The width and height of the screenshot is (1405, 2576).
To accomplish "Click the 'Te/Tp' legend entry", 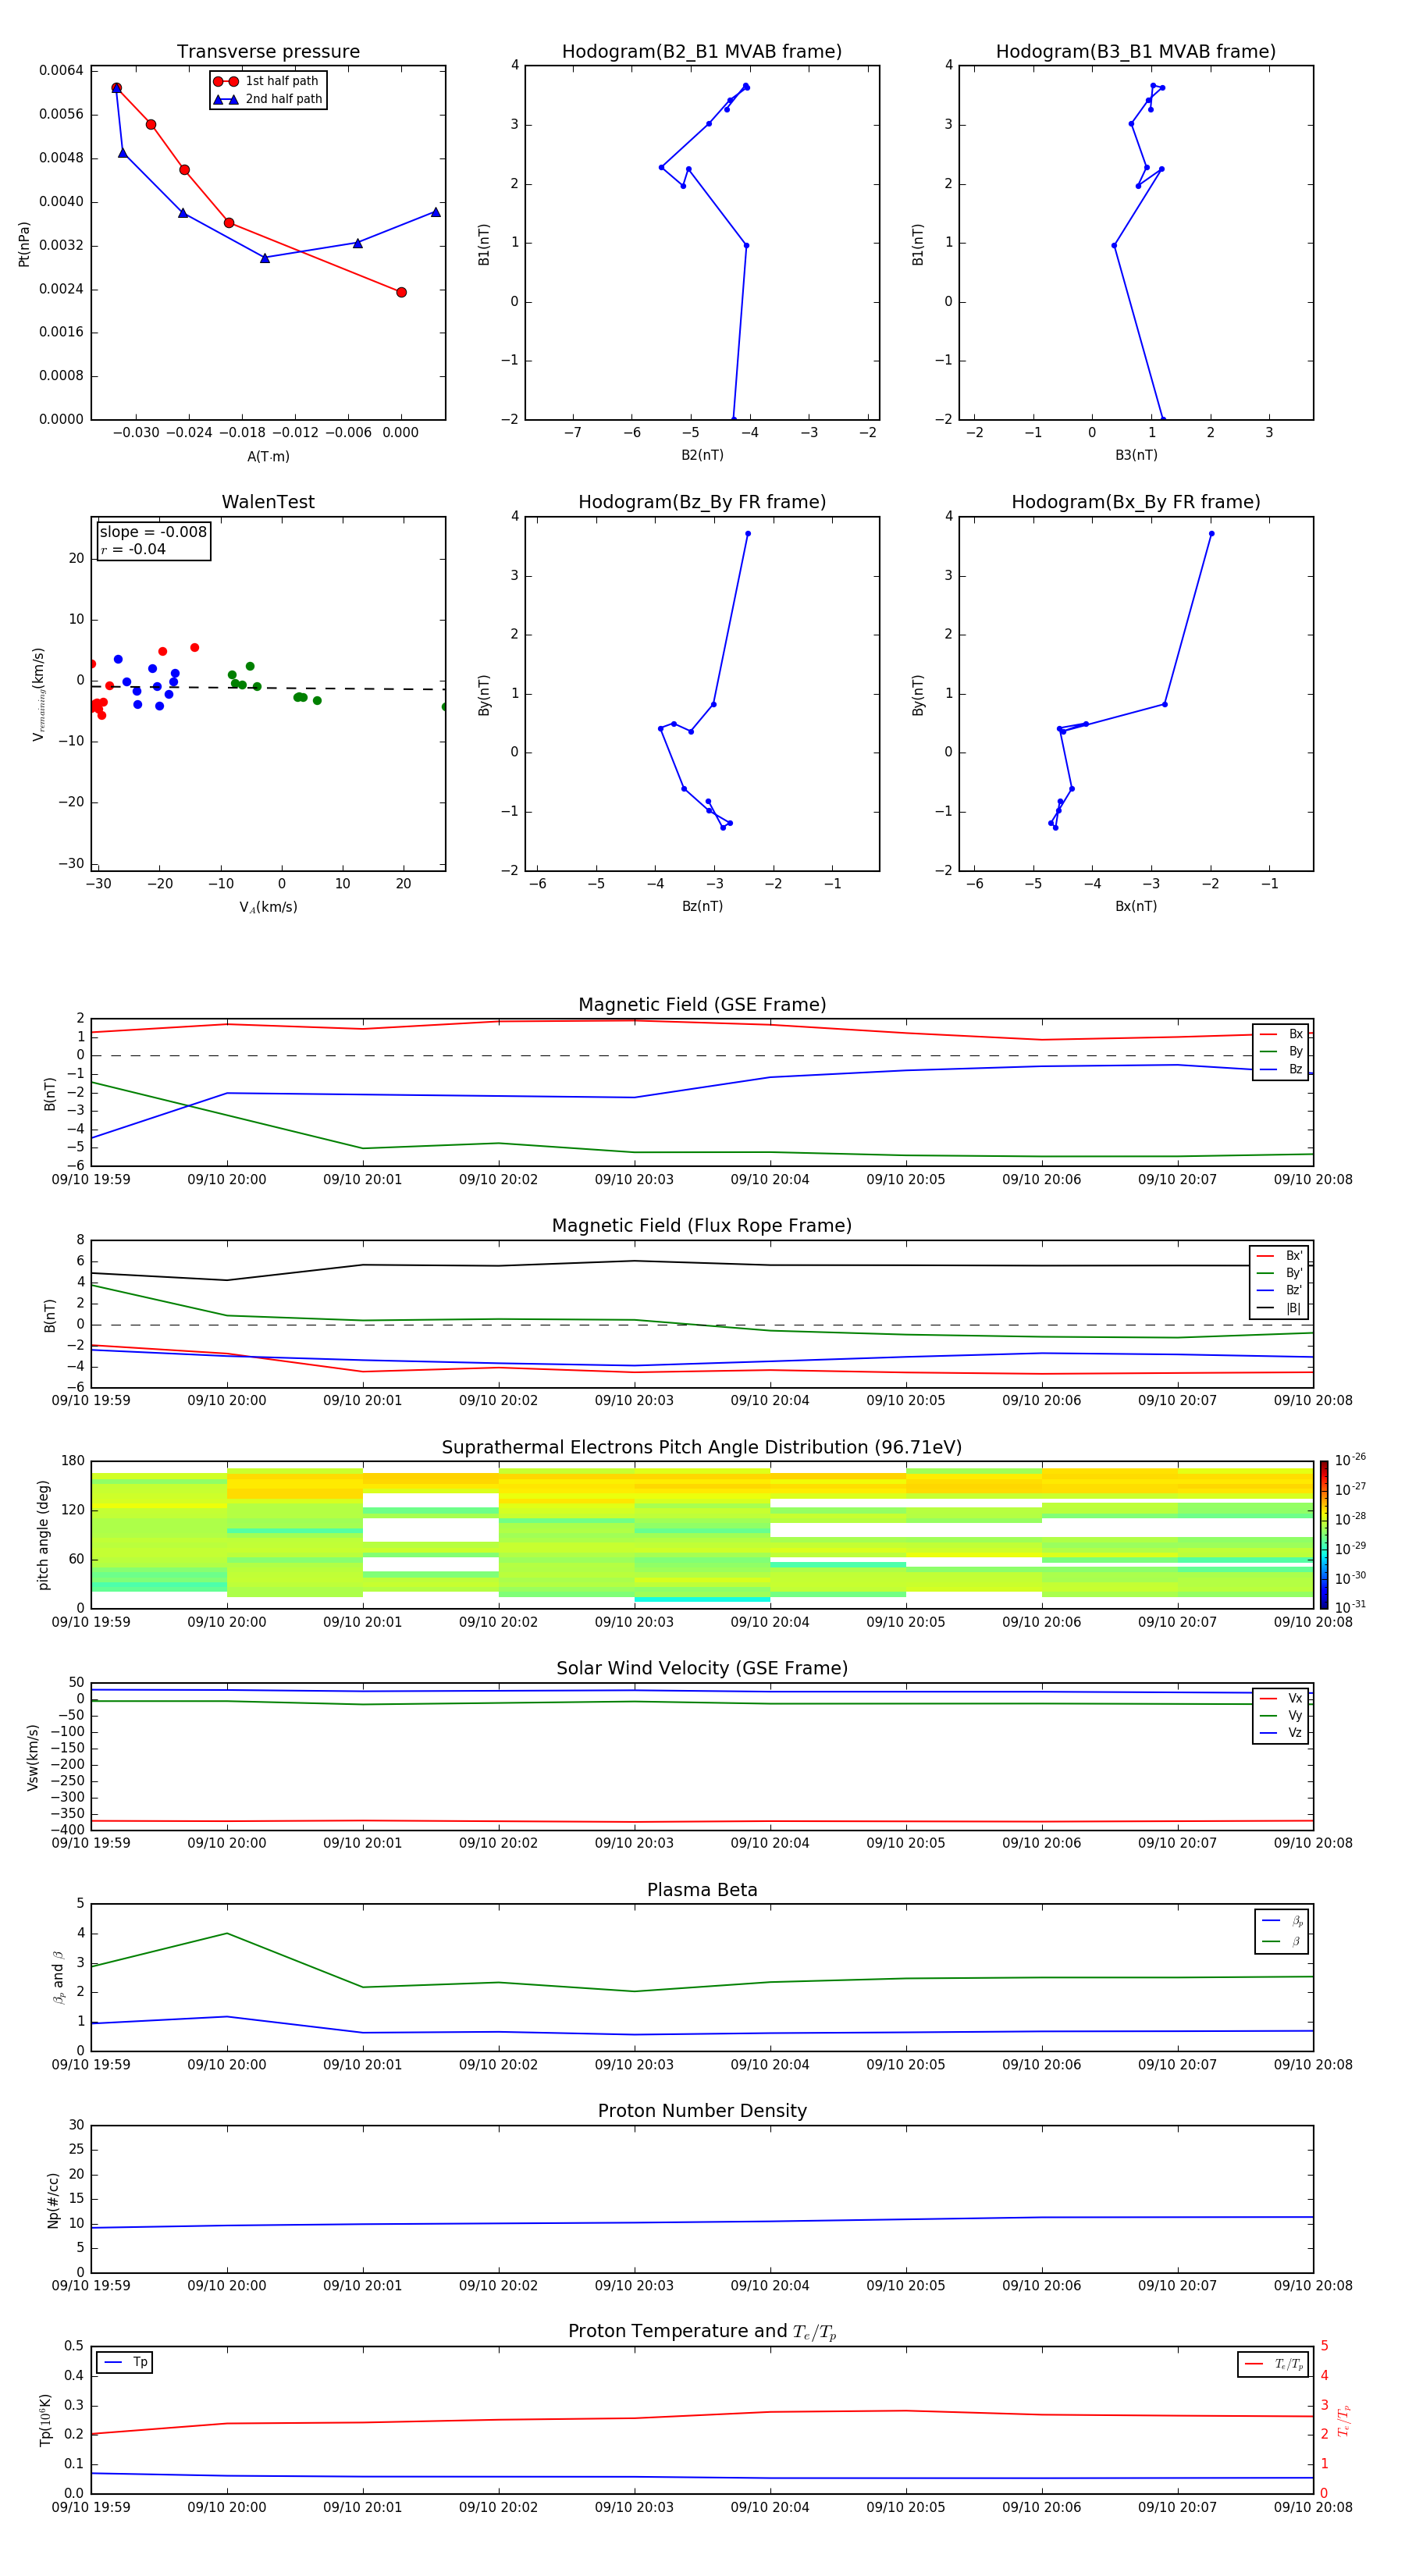I will pos(1273,2364).
